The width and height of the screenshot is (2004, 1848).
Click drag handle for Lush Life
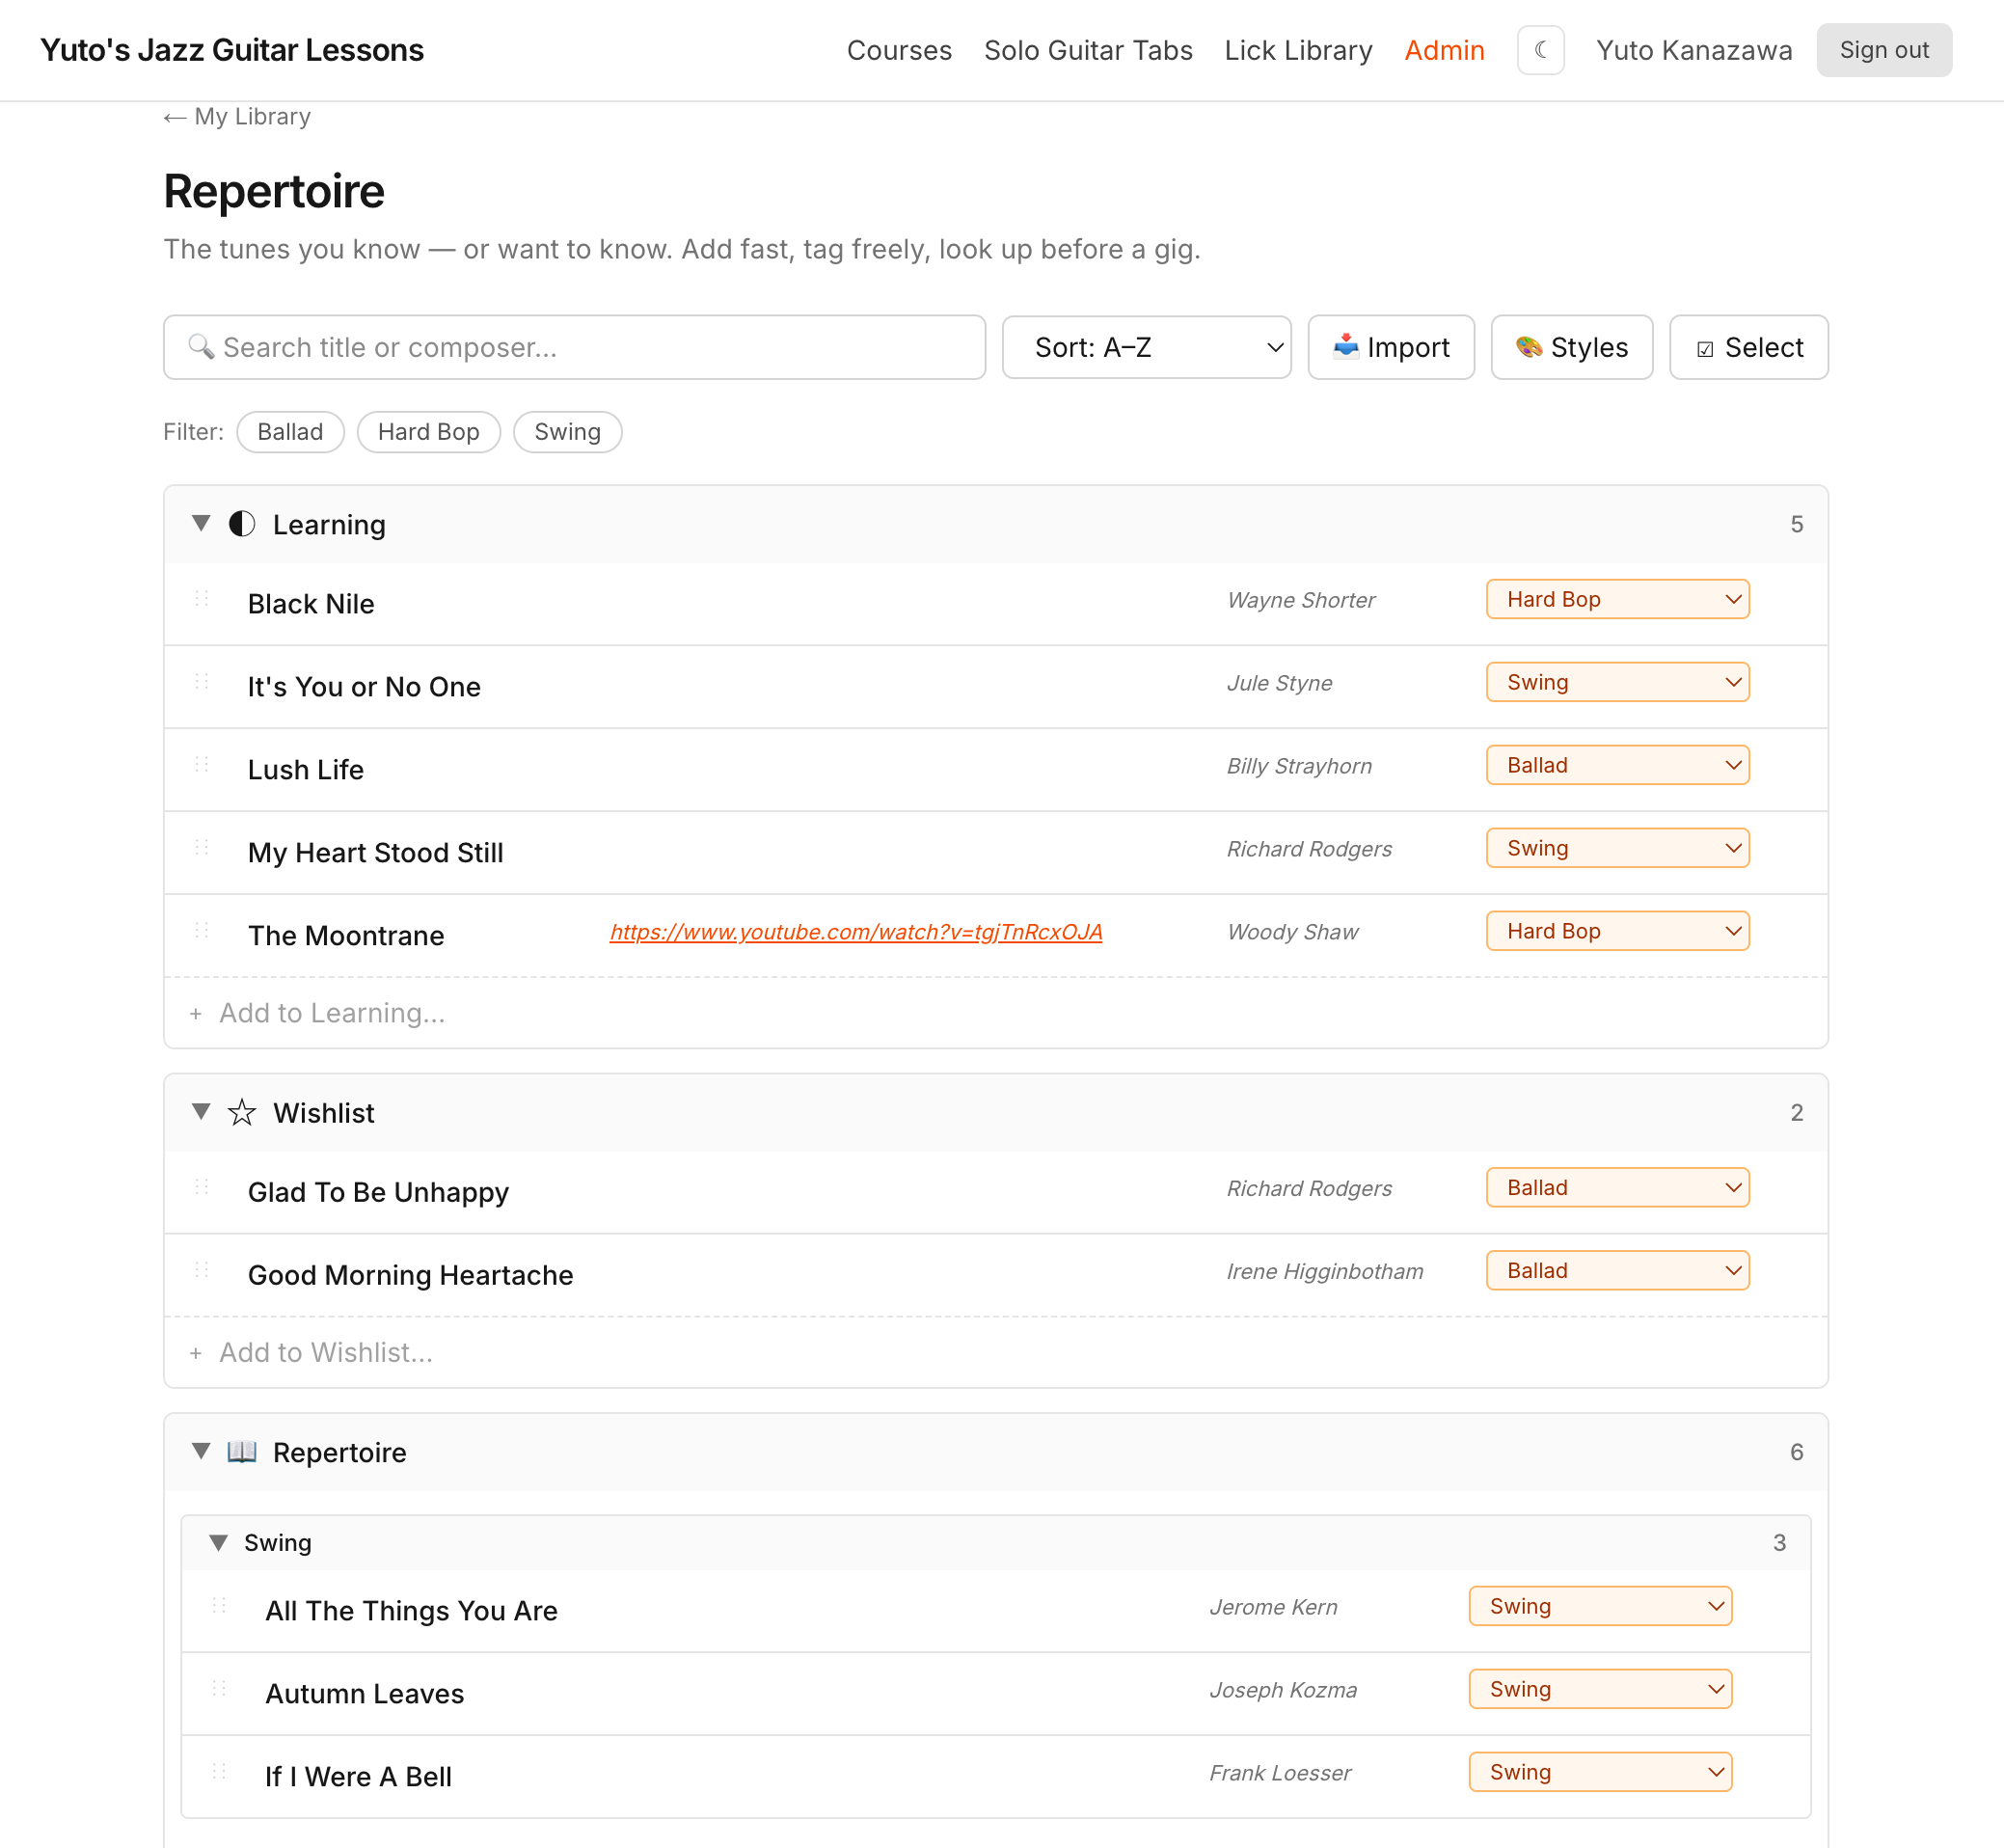click(x=202, y=765)
